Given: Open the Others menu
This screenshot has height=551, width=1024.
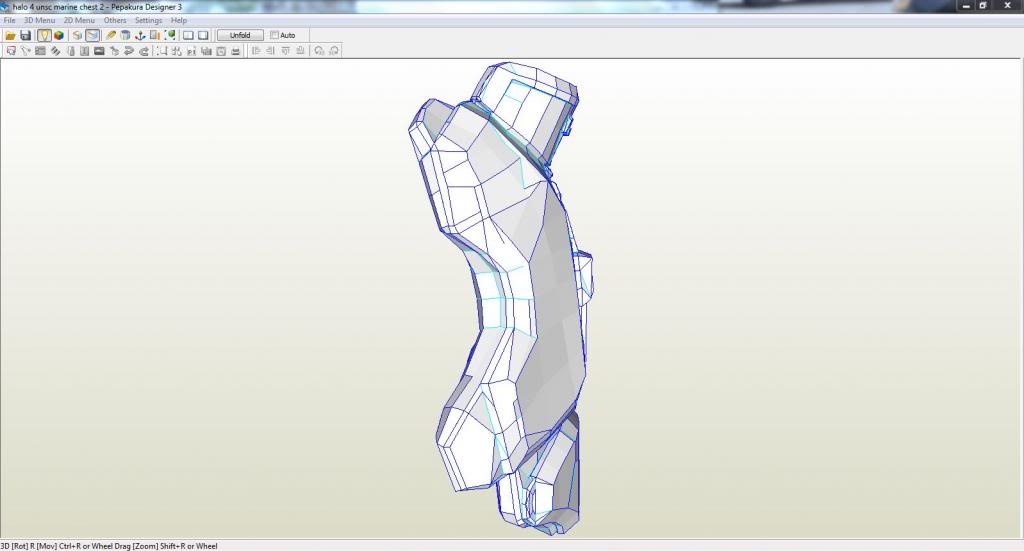Looking at the screenshot, I should [115, 20].
